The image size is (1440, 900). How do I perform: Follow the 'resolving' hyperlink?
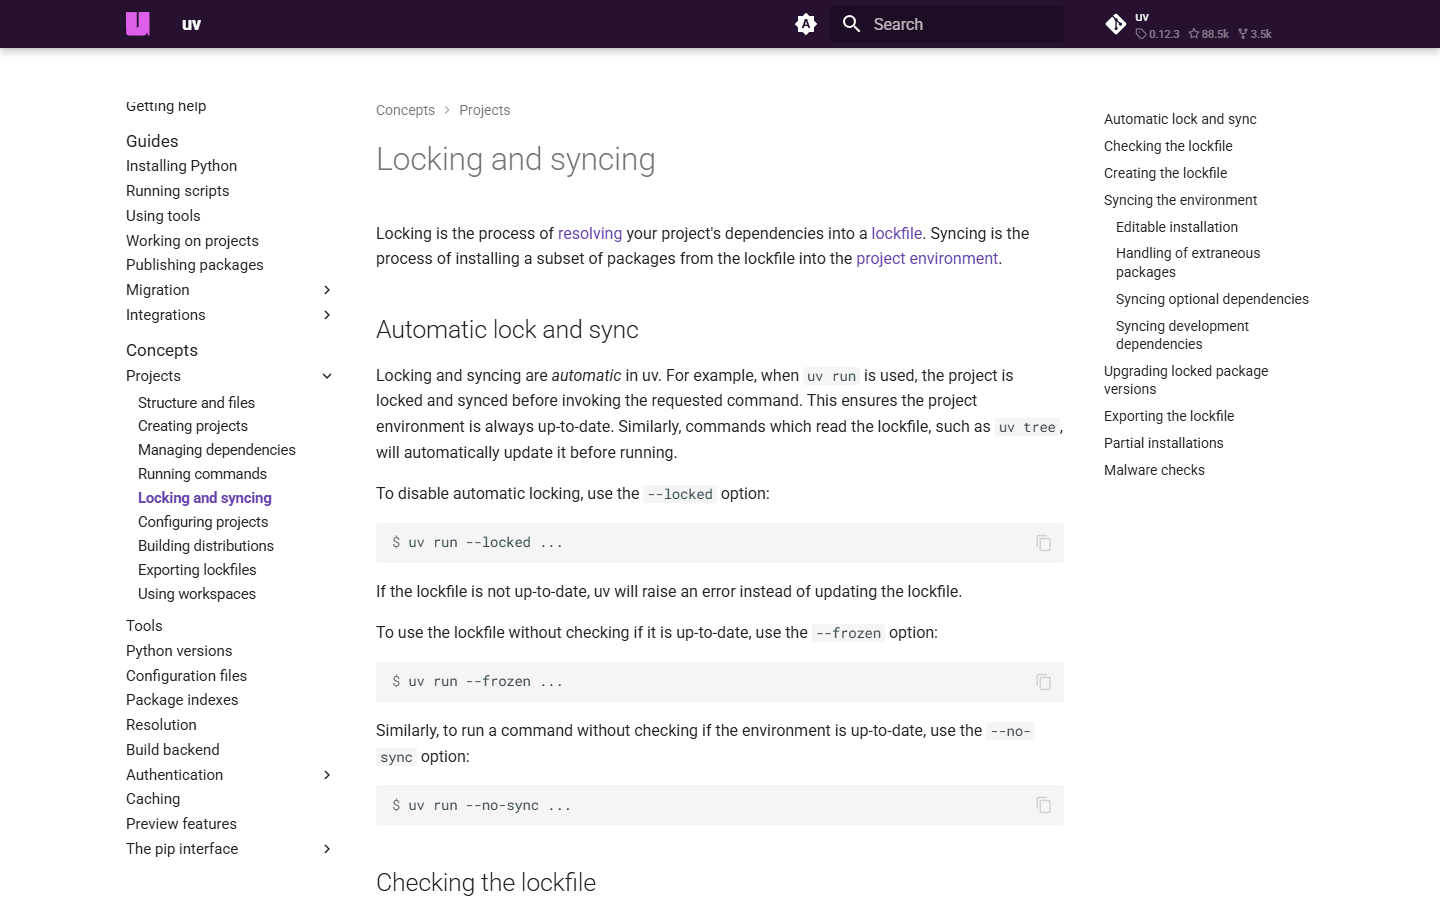590,233
